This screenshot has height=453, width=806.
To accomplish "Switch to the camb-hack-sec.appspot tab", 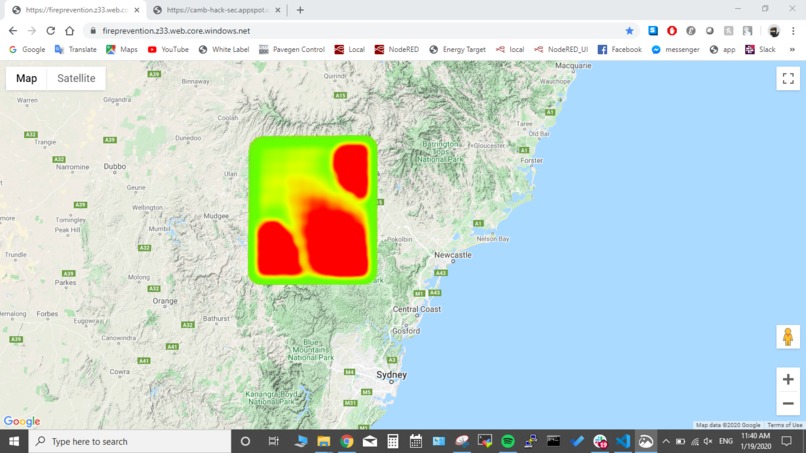I will (216, 10).
